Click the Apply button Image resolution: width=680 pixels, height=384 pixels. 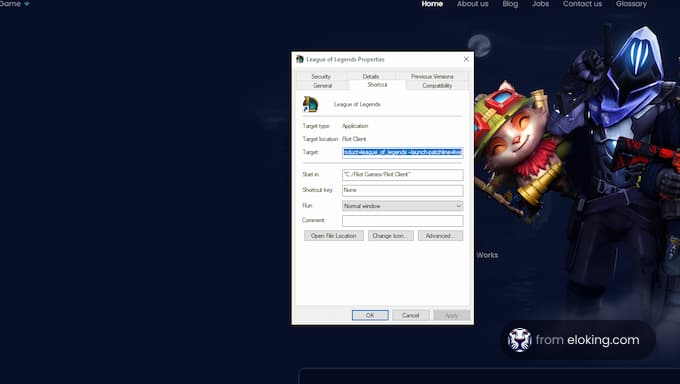click(451, 315)
